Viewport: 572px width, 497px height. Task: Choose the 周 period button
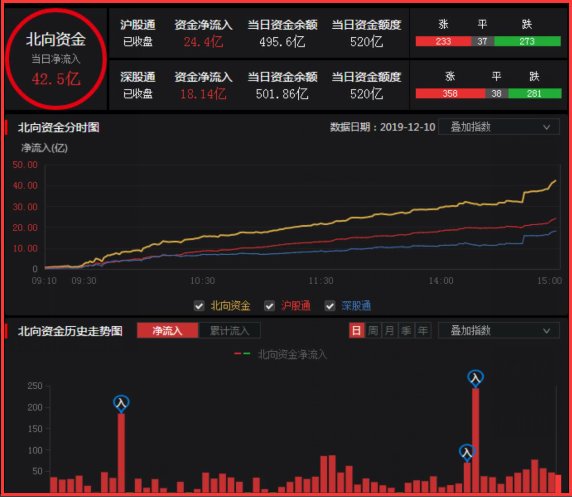click(373, 331)
